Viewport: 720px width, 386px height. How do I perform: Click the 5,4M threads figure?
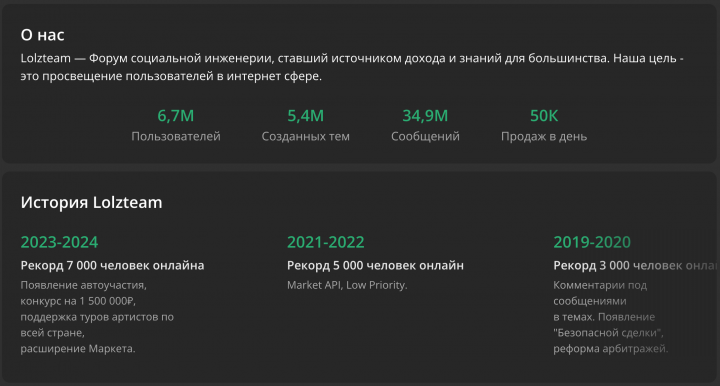(305, 116)
